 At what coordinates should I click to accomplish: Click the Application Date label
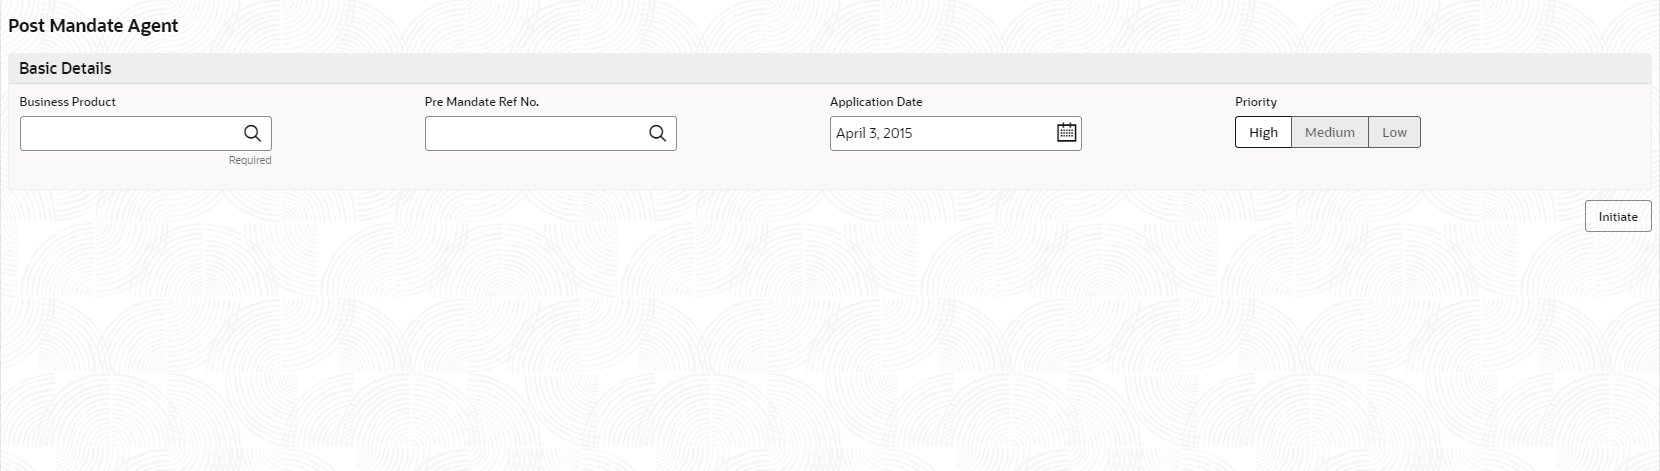click(876, 101)
